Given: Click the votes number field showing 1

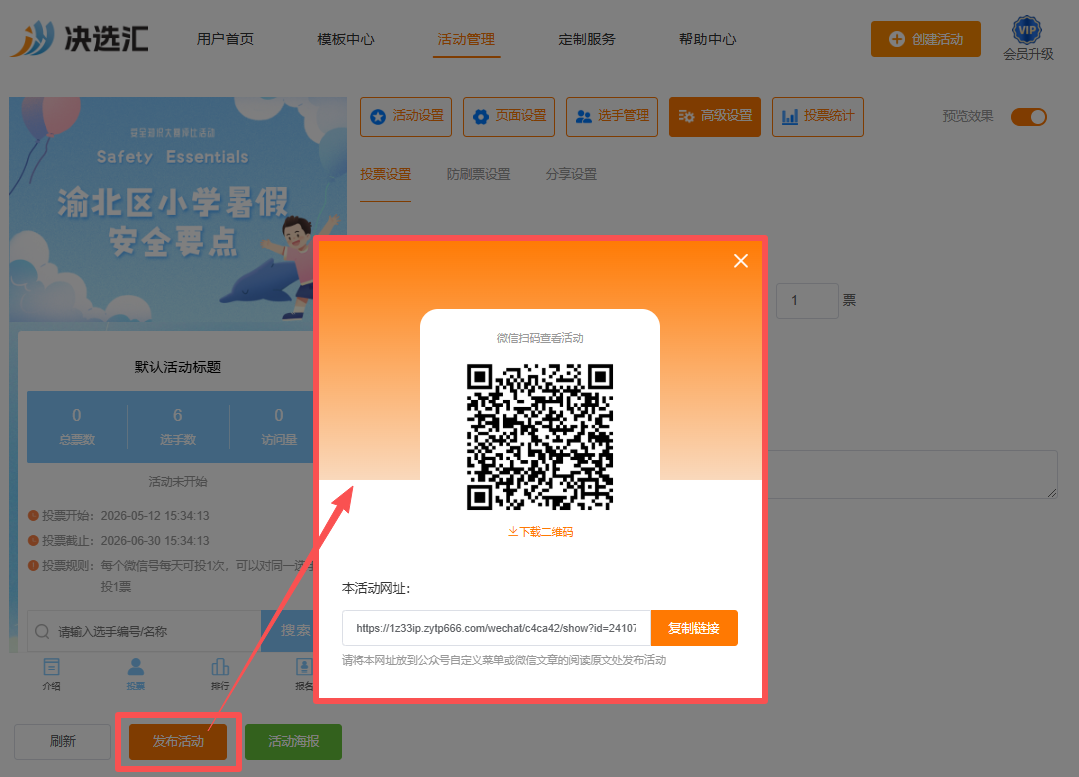Looking at the screenshot, I should tap(807, 301).
